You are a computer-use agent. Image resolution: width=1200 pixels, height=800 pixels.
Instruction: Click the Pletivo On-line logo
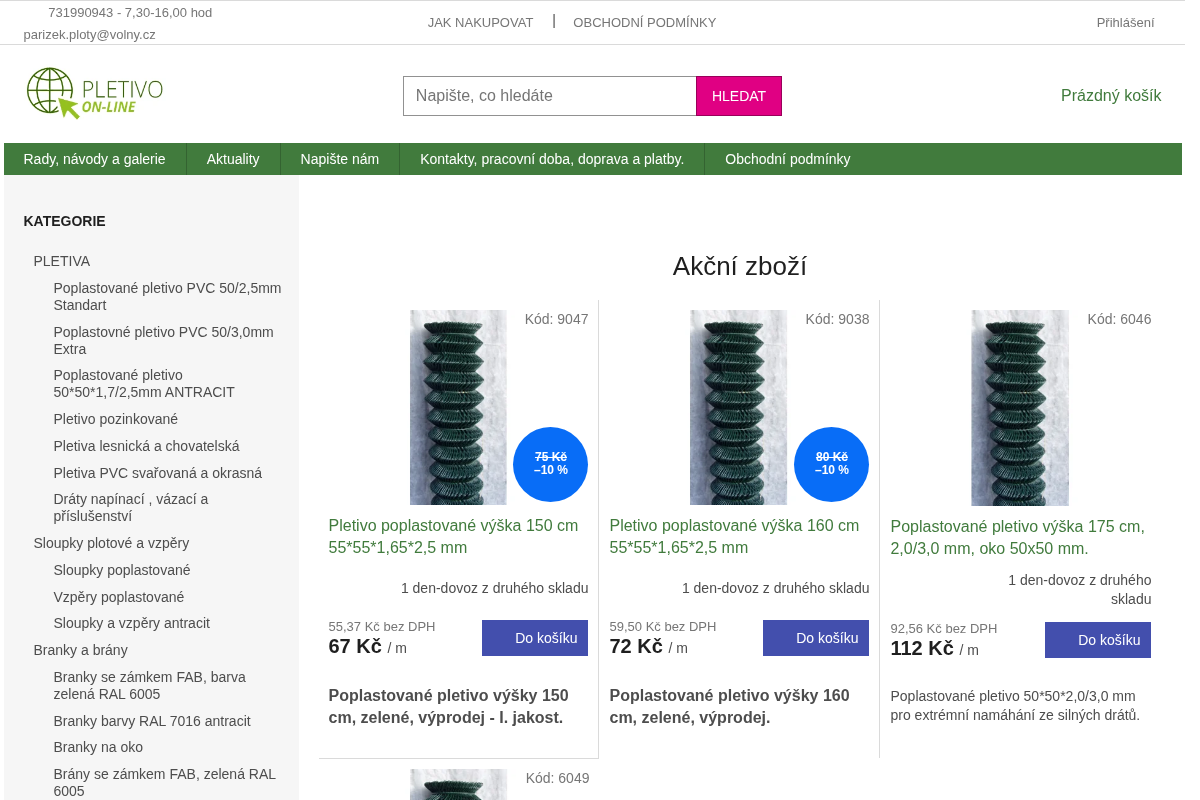95,93
